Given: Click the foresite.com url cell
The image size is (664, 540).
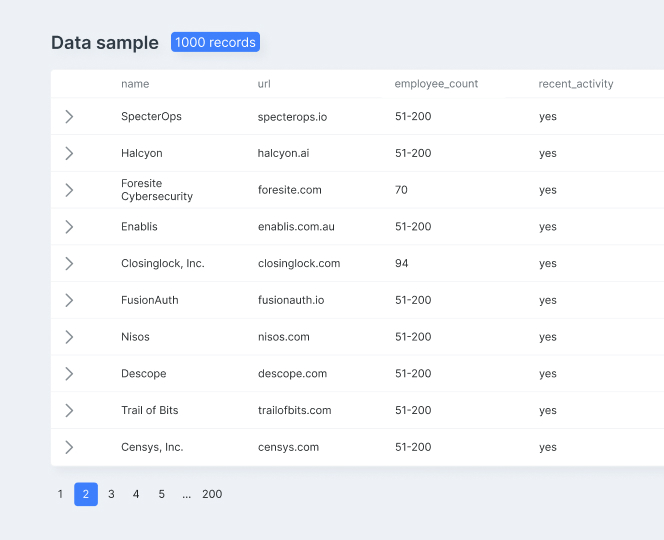Looking at the screenshot, I should (290, 190).
